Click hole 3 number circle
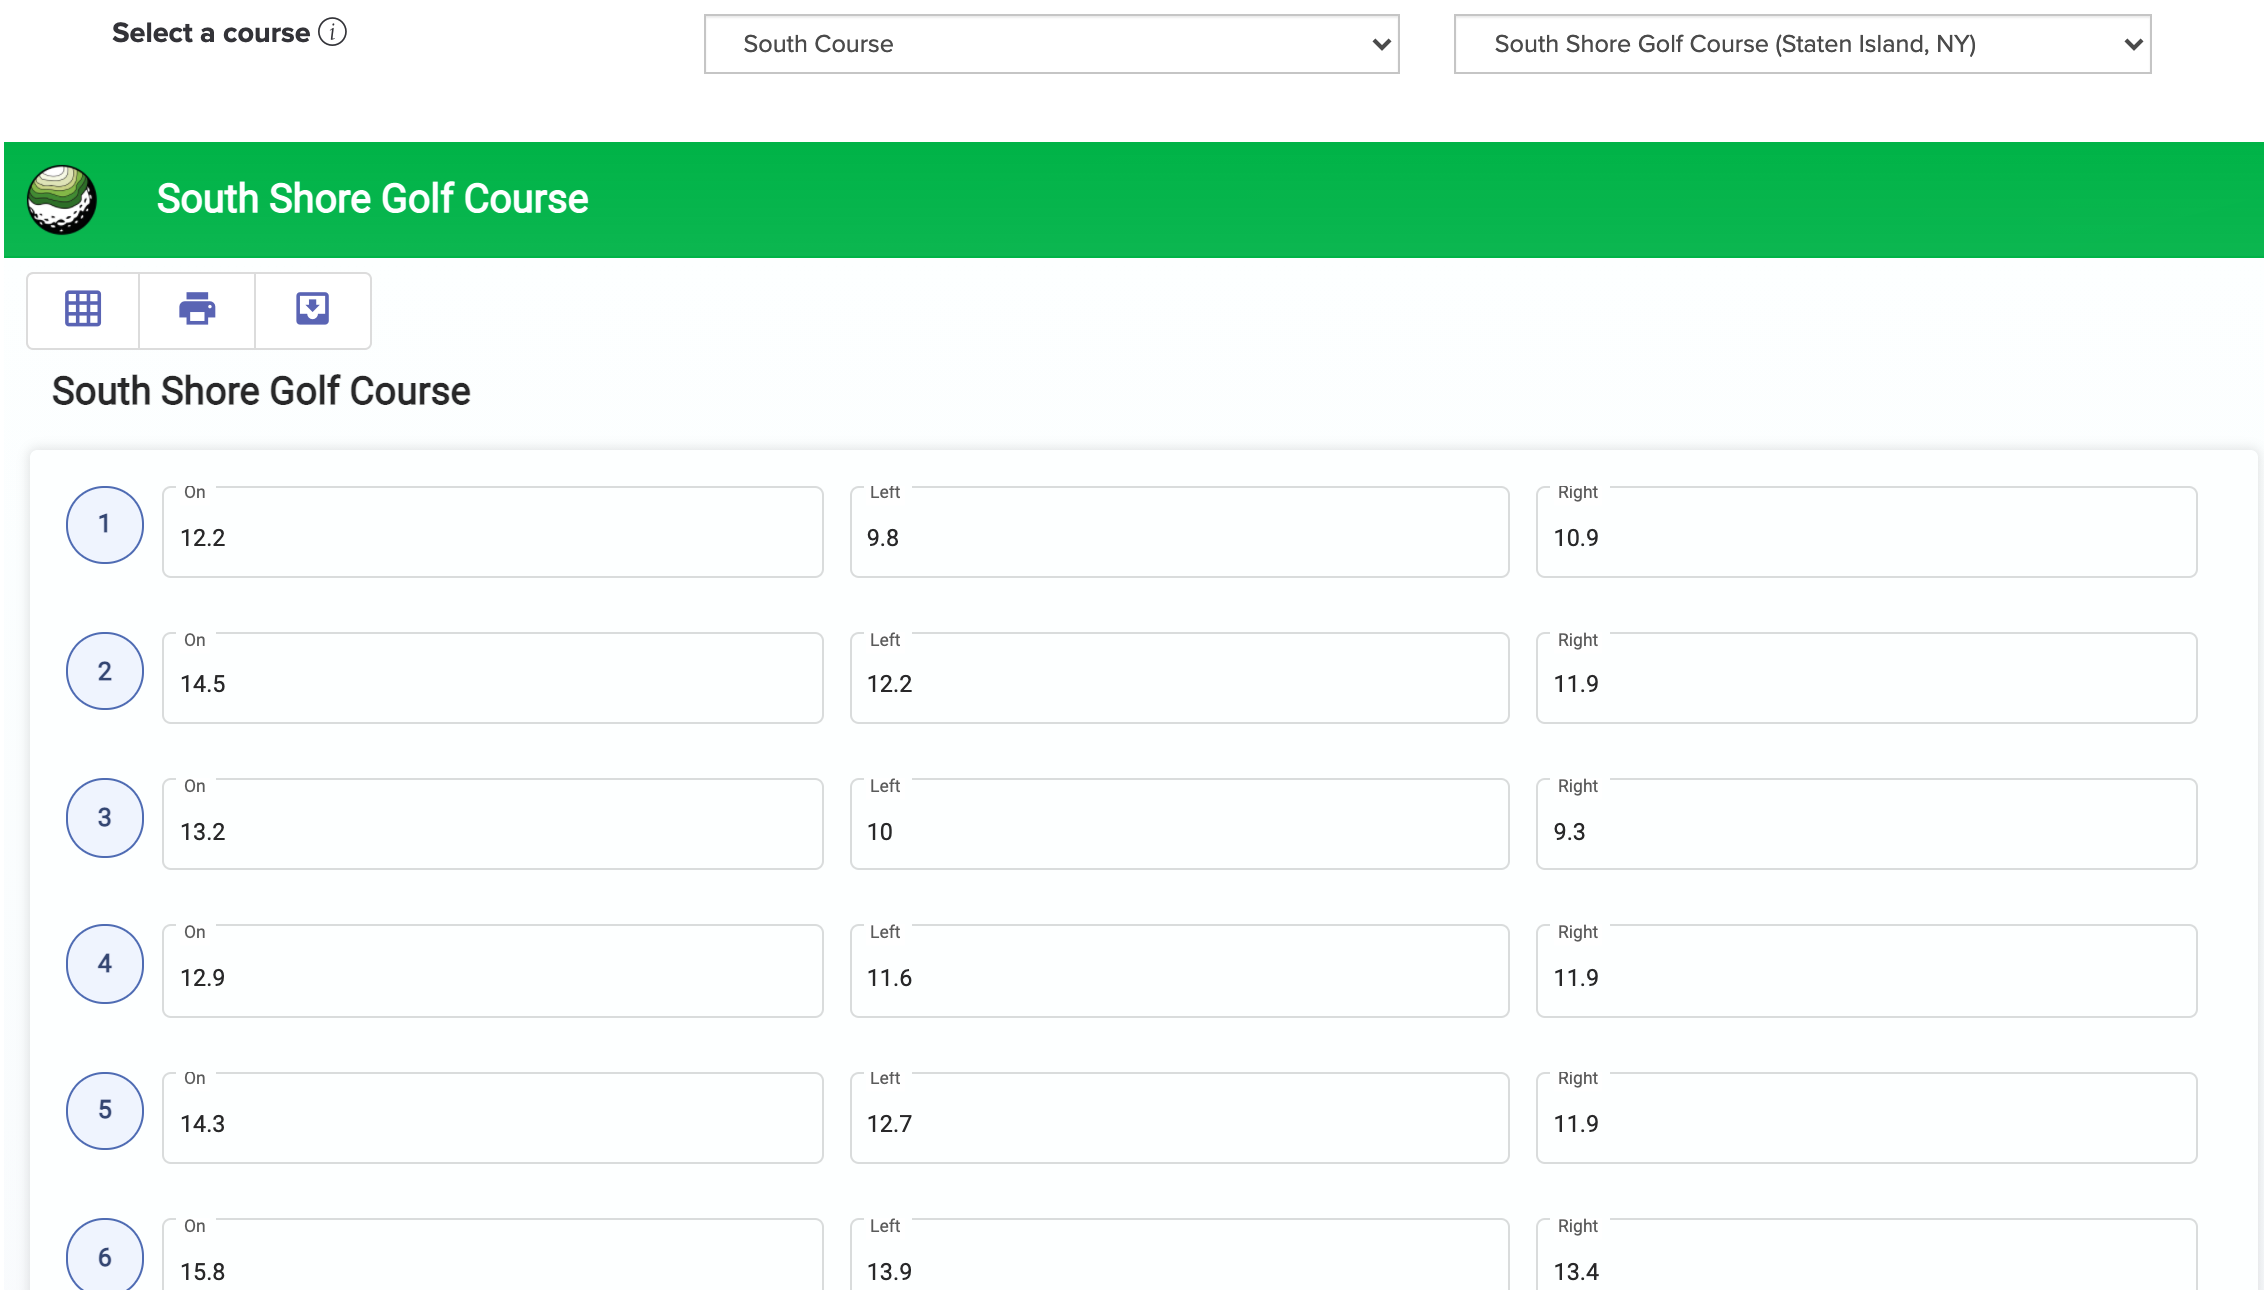 [x=105, y=818]
